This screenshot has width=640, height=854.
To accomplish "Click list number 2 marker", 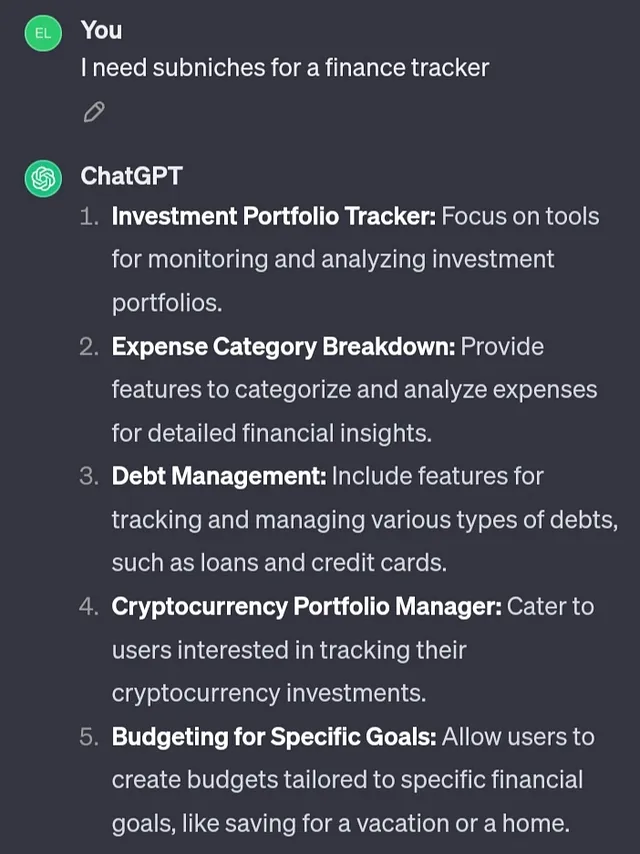I will (89, 347).
